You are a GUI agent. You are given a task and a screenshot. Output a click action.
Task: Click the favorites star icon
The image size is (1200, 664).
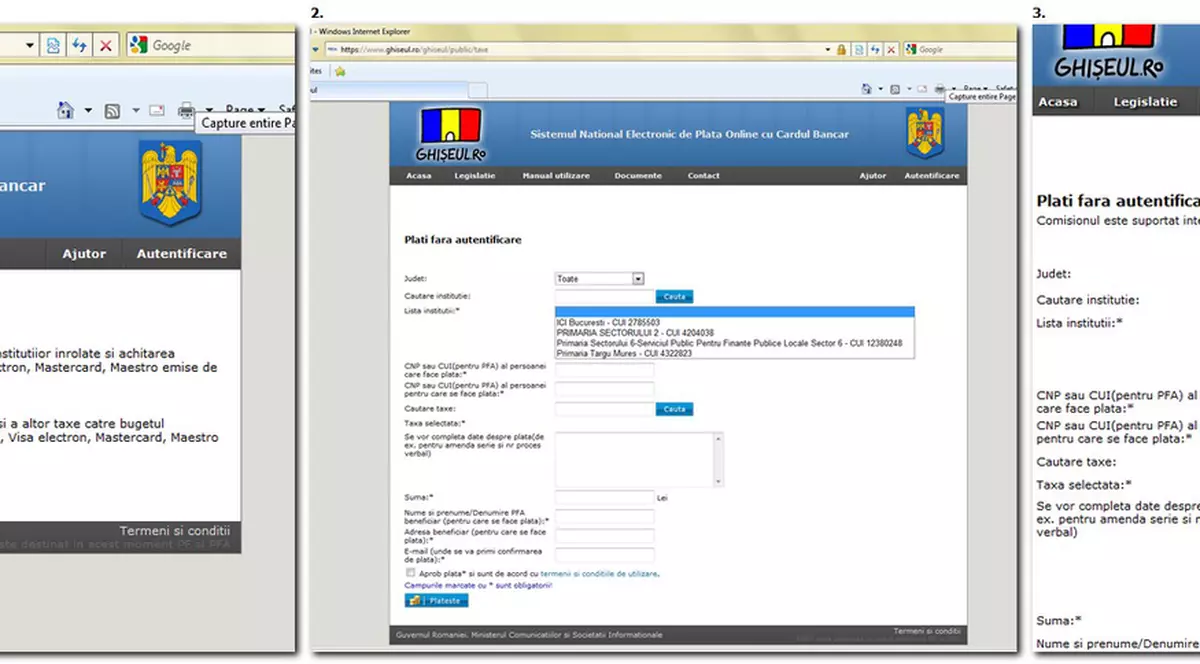tap(340, 69)
